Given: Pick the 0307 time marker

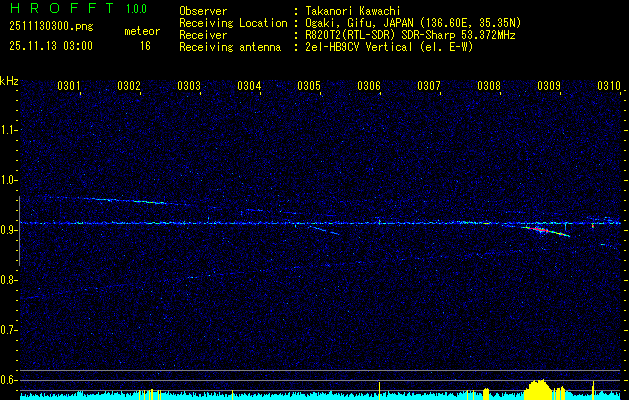Looking at the screenshot, I should click(429, 86).
